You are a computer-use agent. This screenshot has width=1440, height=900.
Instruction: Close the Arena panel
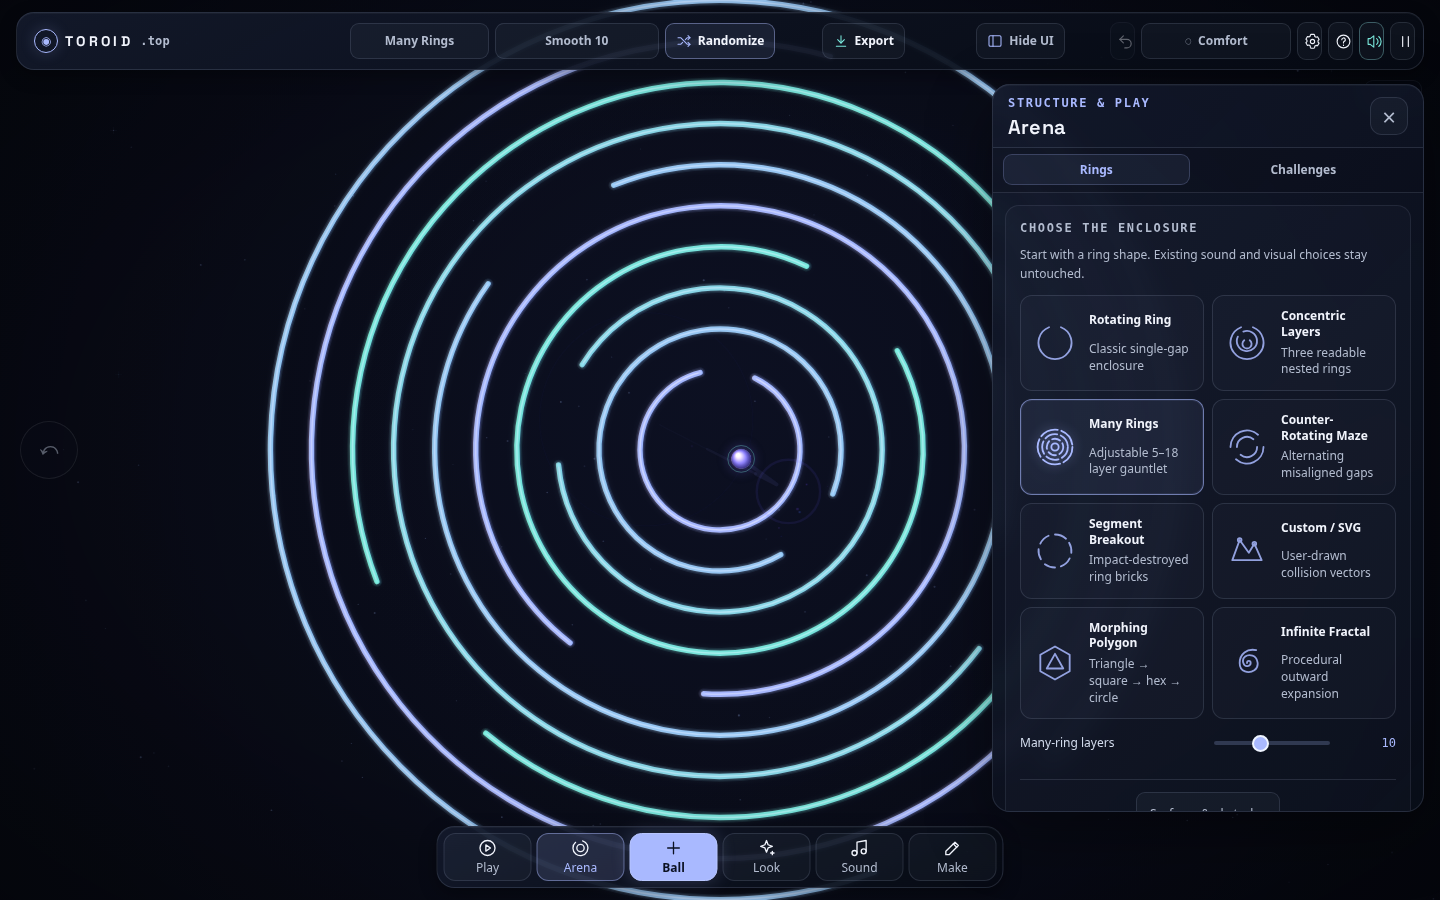1389,117
